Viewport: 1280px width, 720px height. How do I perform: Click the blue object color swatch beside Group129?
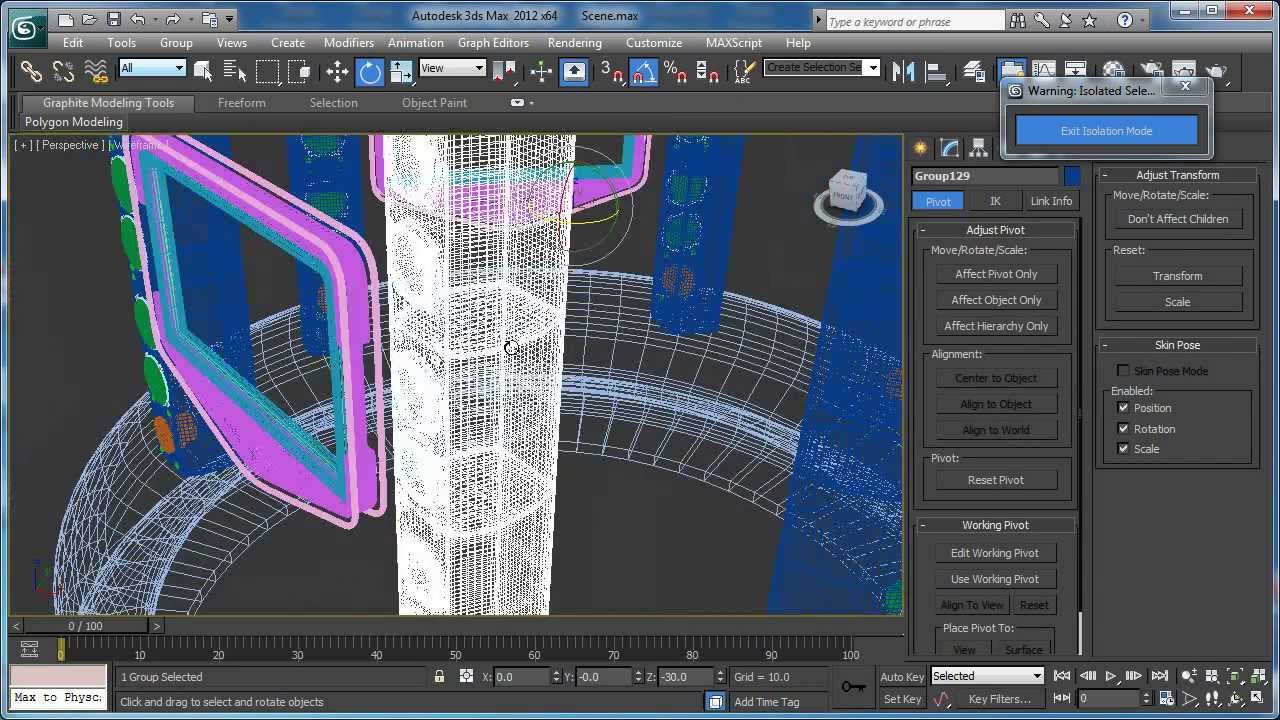click(1072, 176)
